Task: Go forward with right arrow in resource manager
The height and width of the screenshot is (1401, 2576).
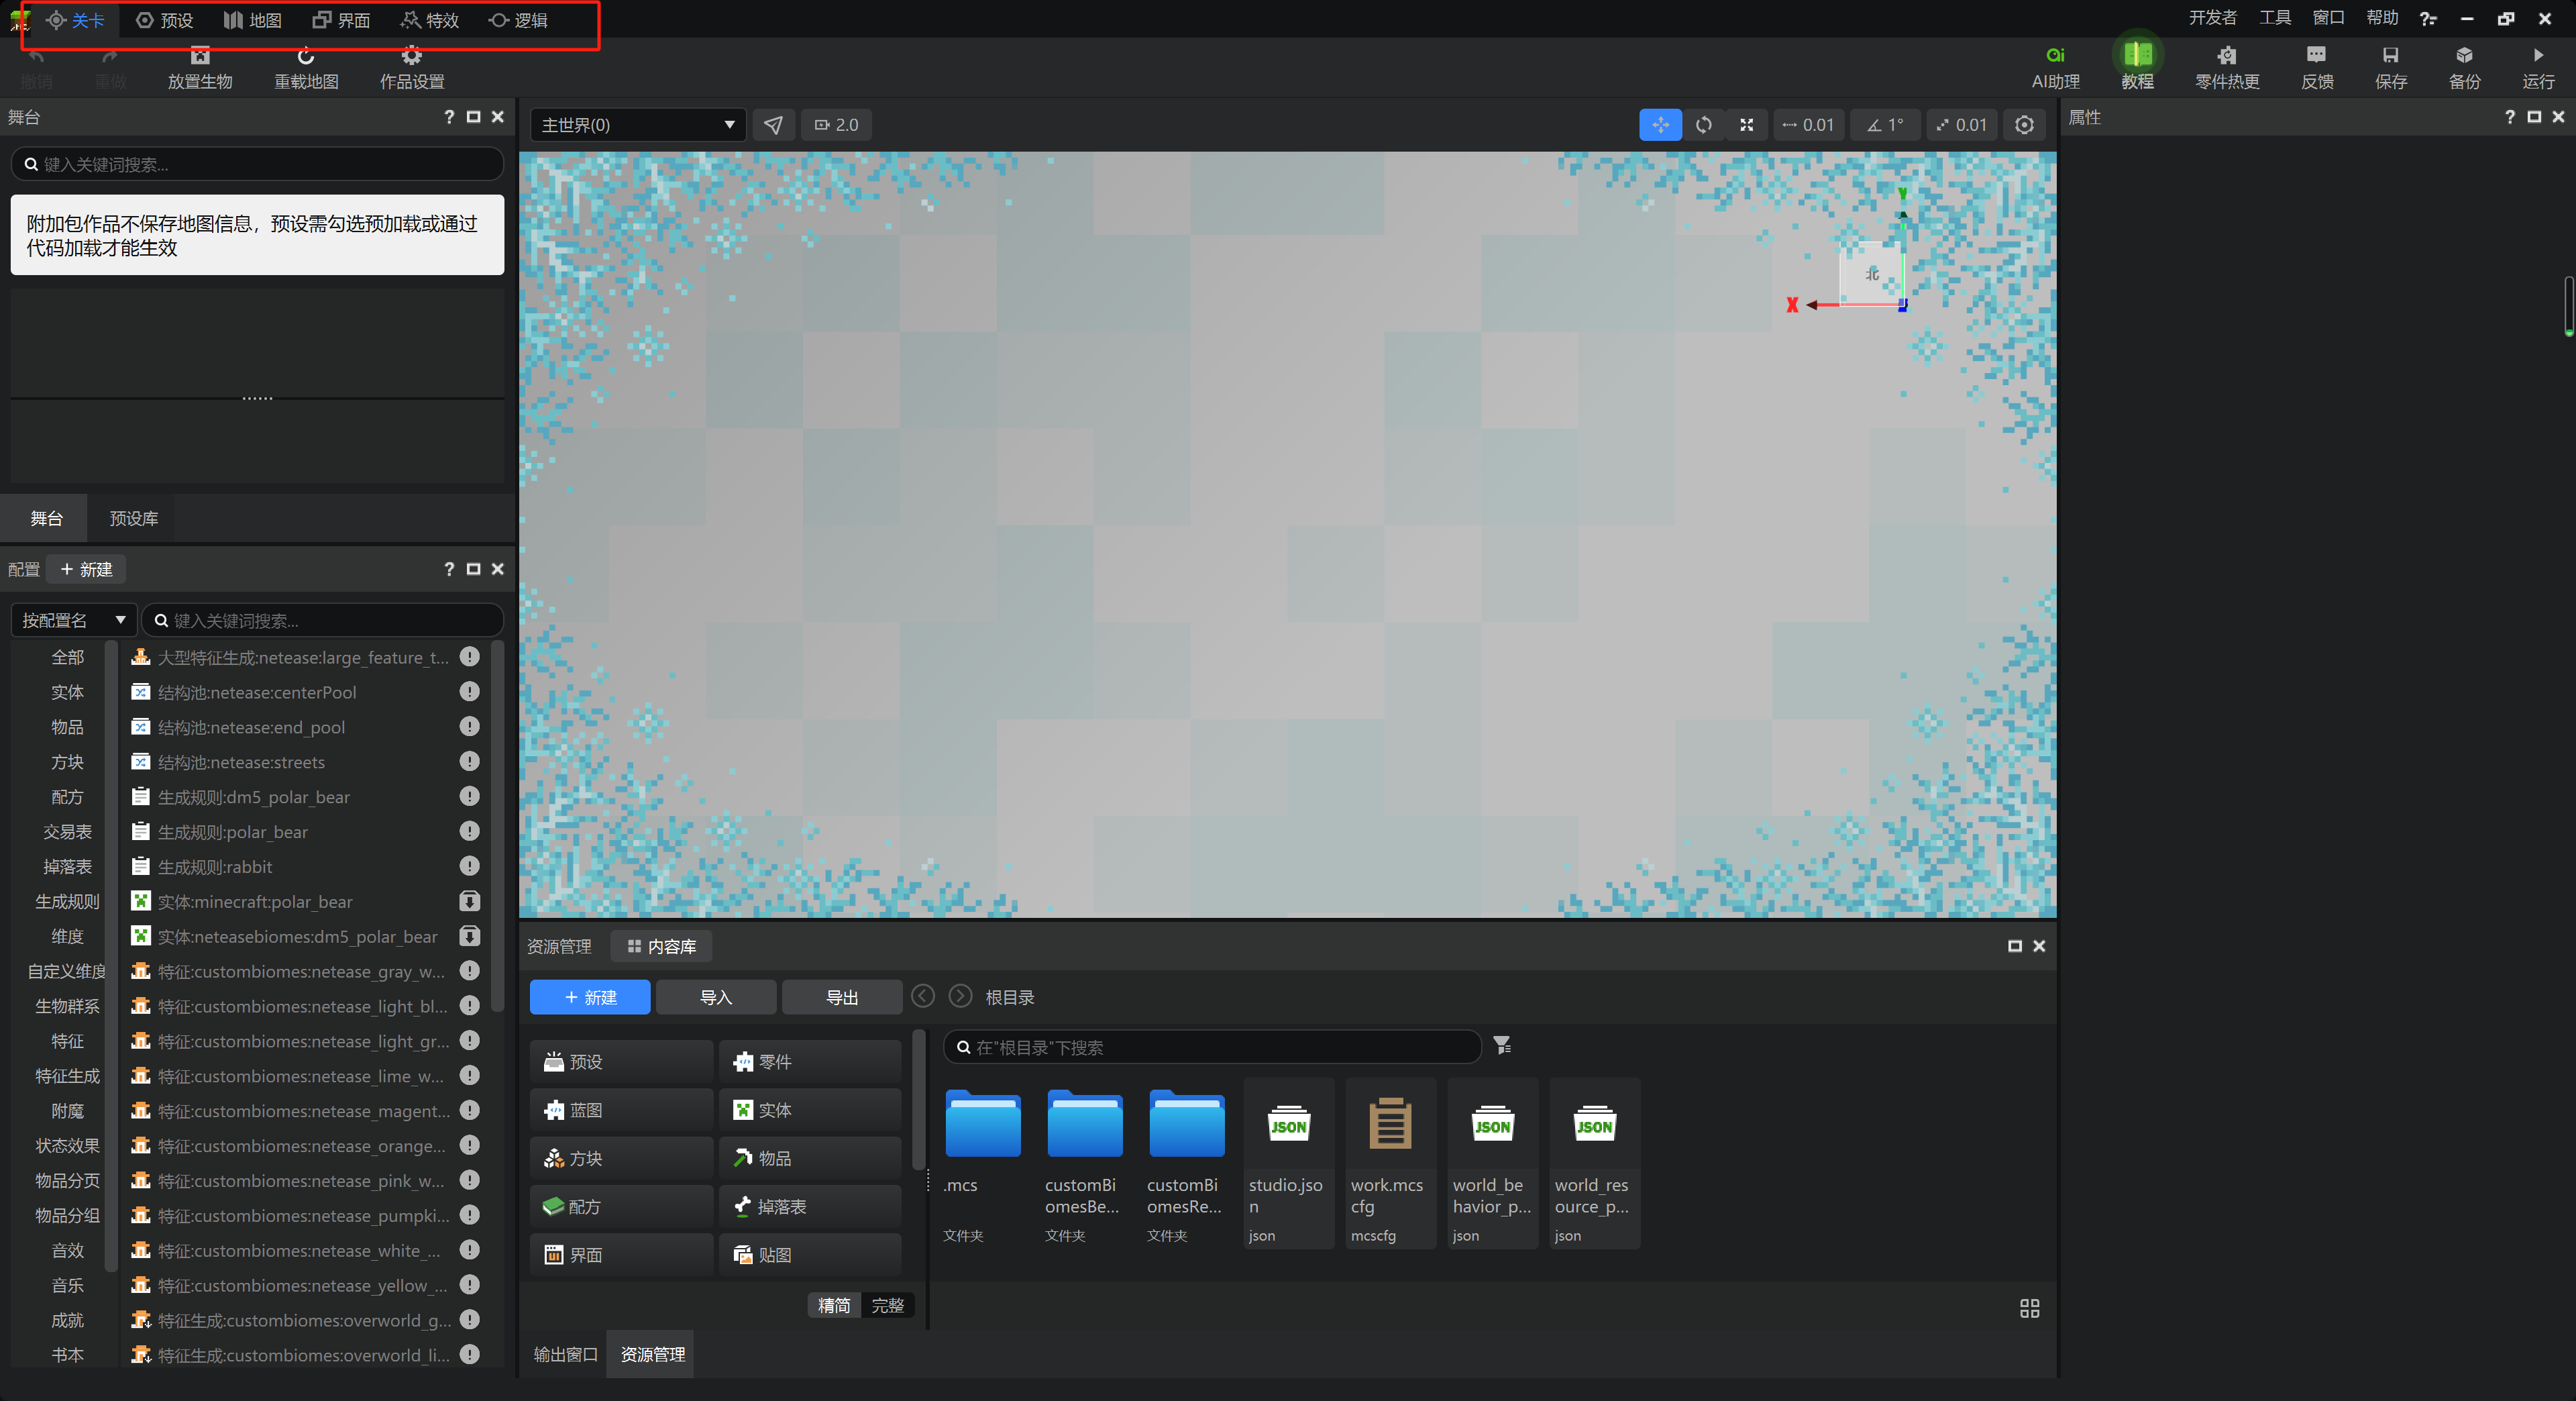Action: click(x=960, y=996)
